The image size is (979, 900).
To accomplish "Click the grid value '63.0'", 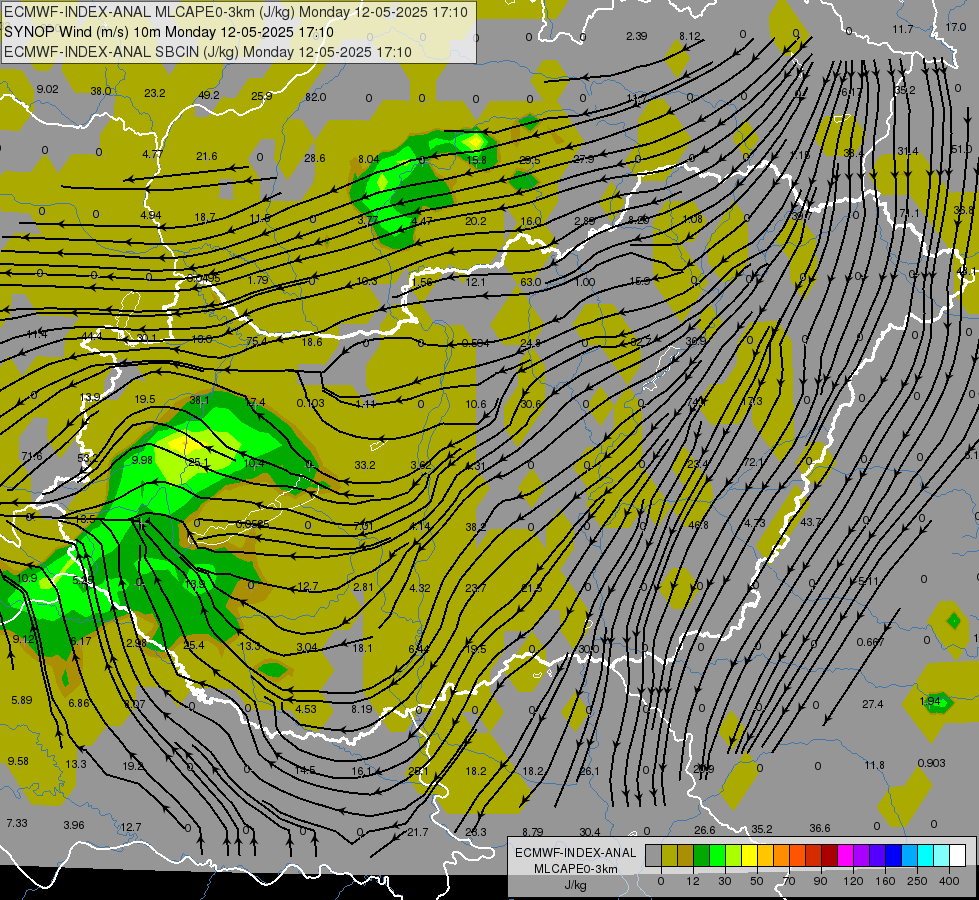I will (x=531, y=282).
